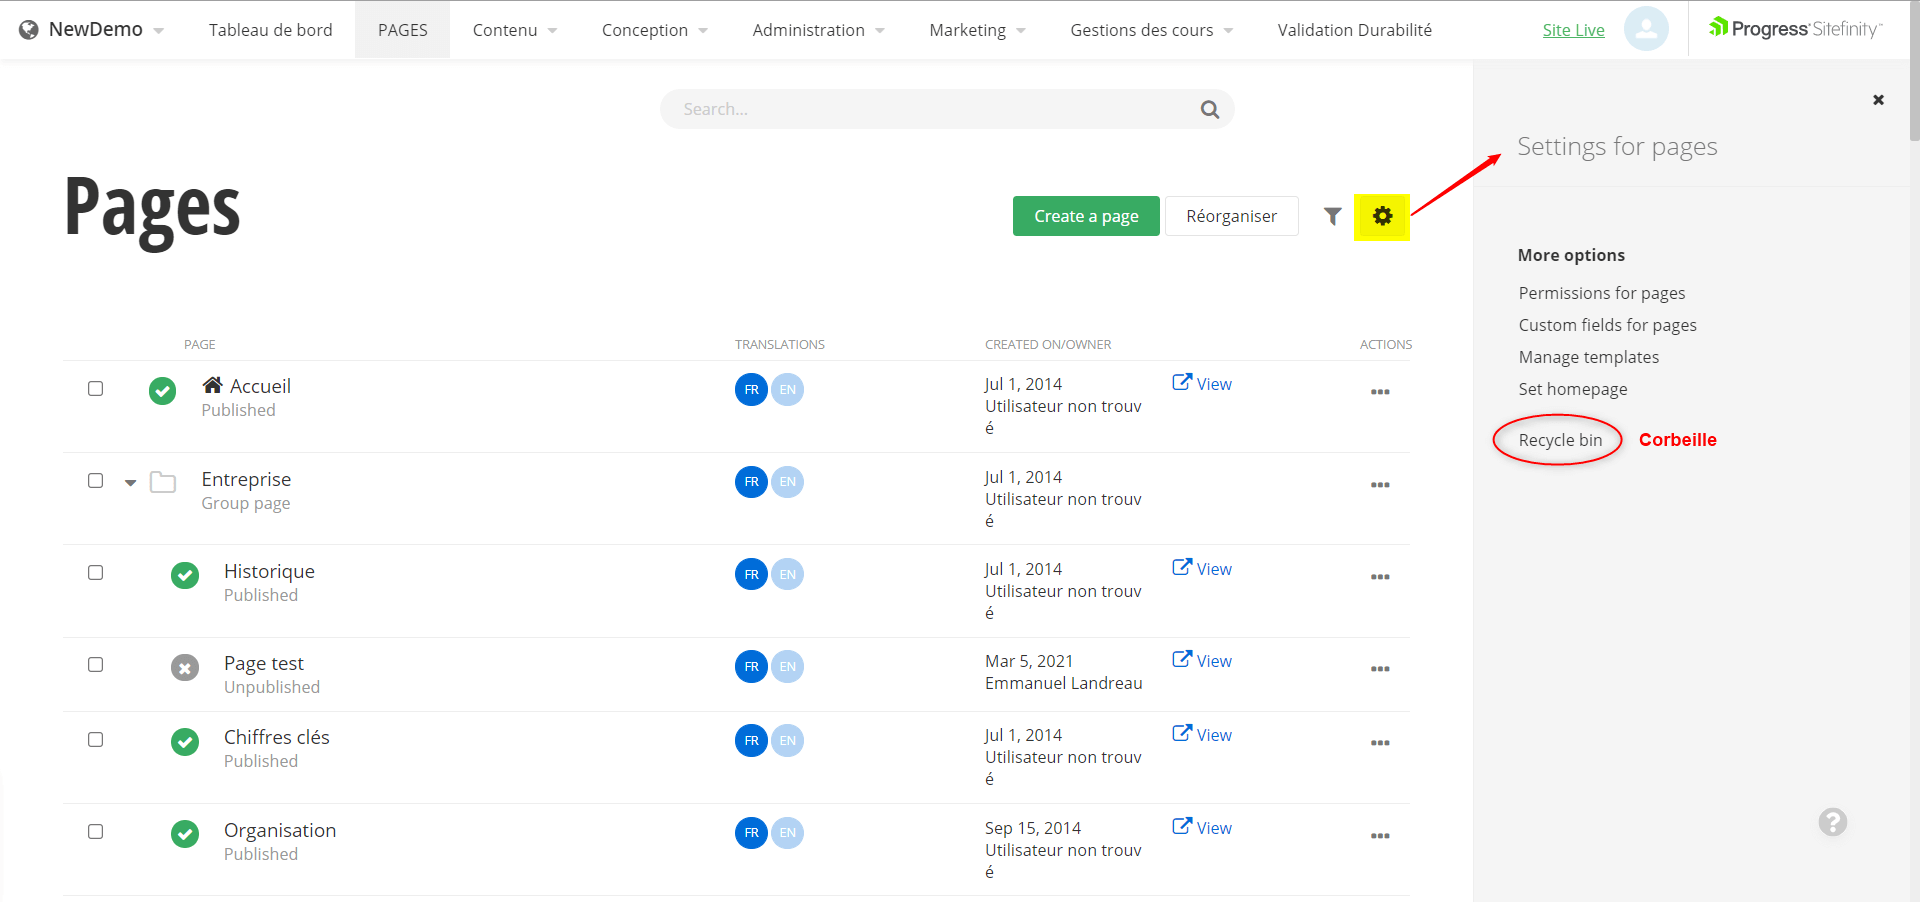Select the Page test row checkbox
1920x902 pixels.
click(x=96, y=665)
